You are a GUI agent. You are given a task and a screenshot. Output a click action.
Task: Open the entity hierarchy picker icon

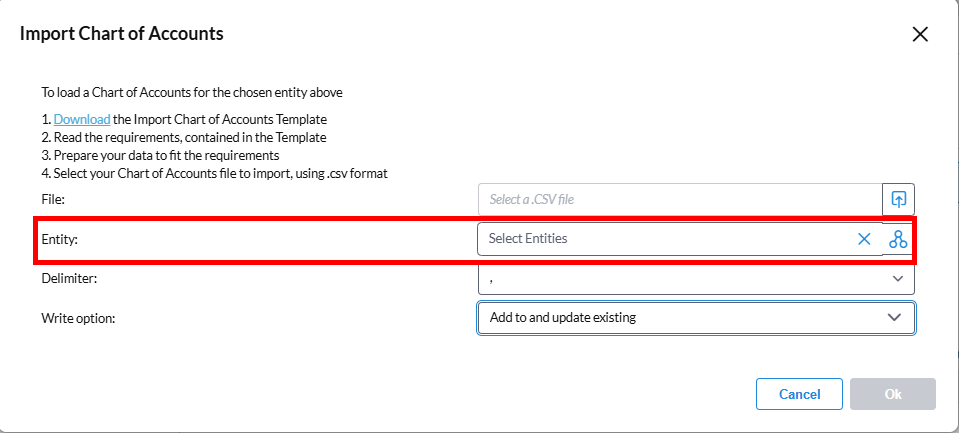897,239
